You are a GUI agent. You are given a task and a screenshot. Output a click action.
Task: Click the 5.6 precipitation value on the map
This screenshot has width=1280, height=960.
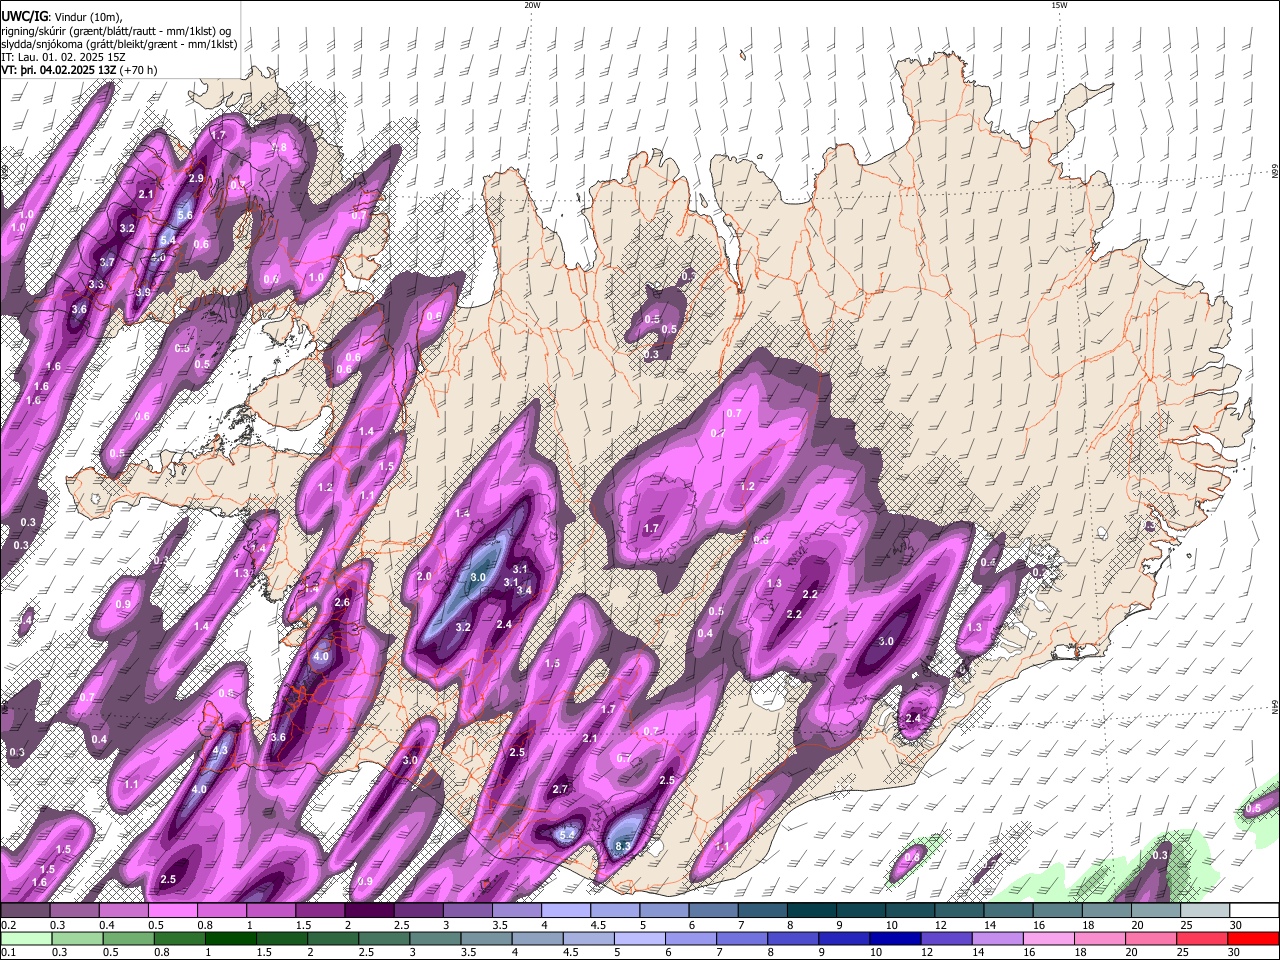click(x=185, y=215)
